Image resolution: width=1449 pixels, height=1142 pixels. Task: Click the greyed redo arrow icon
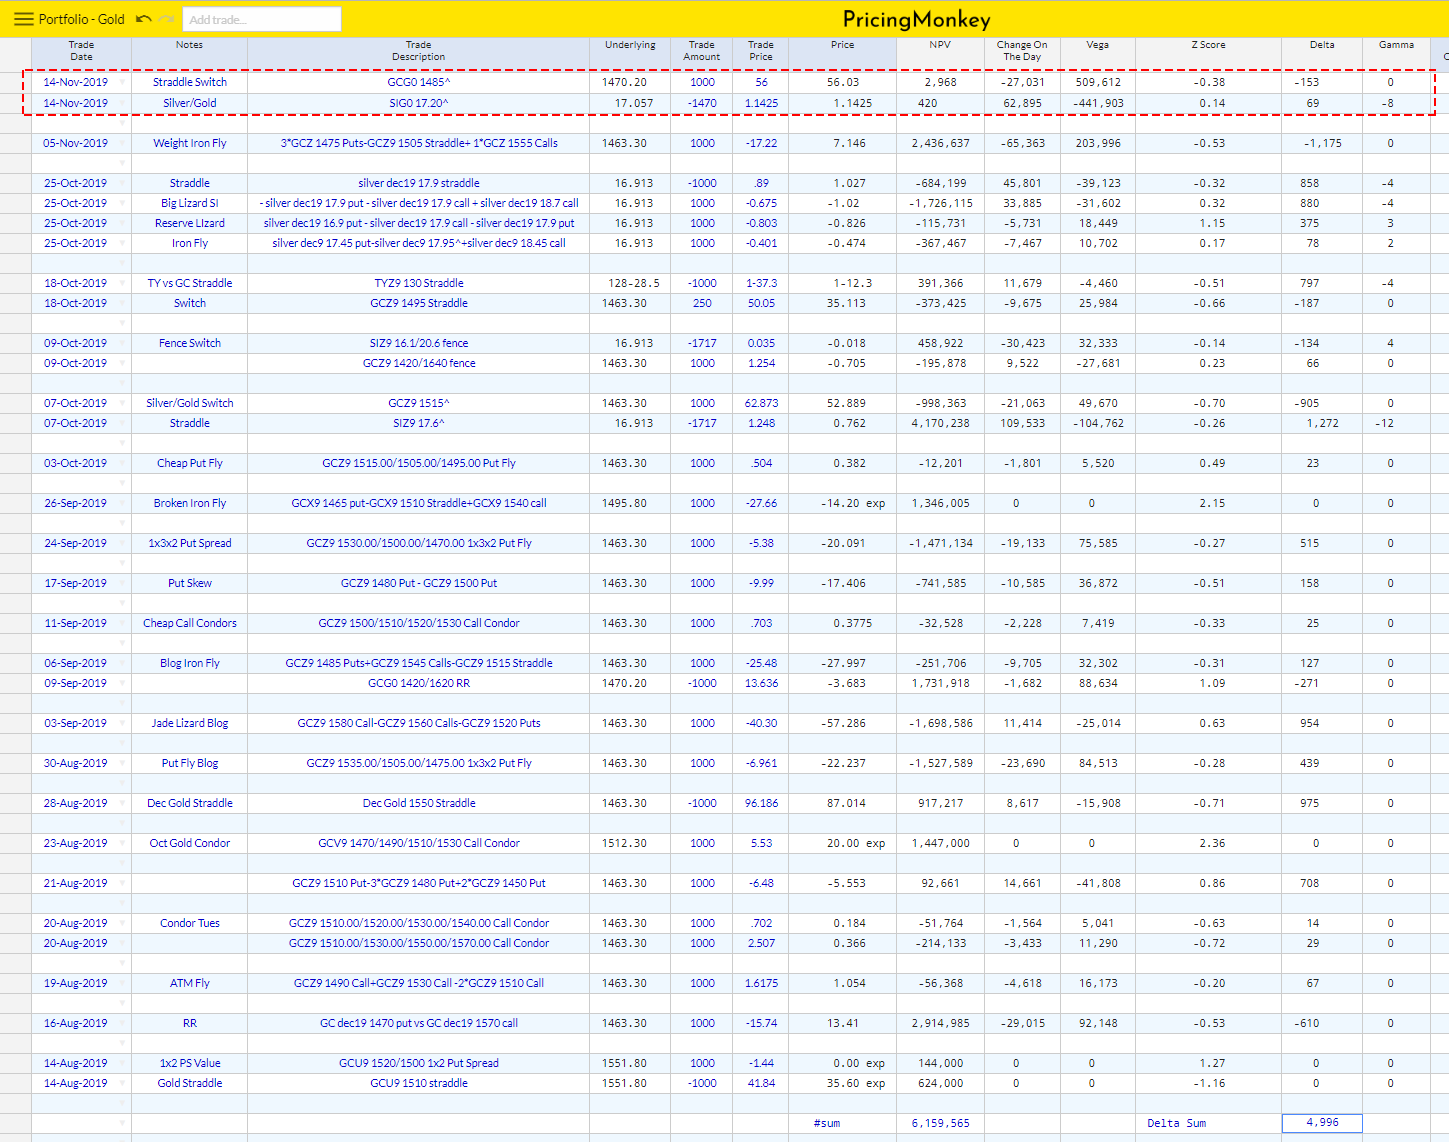(x=166, y=19)
